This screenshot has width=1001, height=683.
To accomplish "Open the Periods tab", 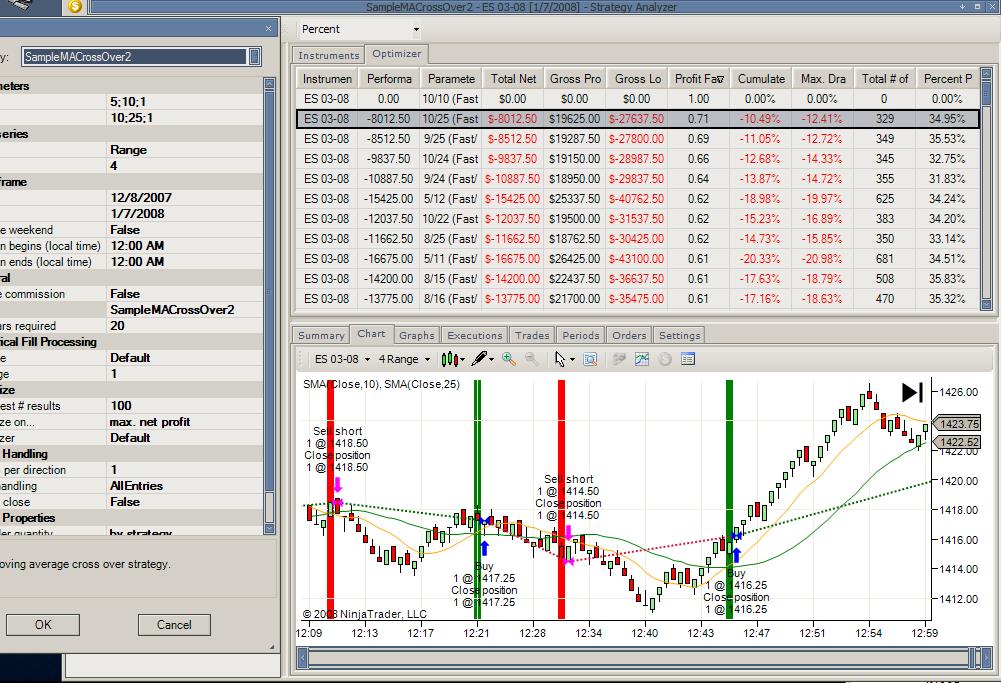I will (x=581, y=335).
